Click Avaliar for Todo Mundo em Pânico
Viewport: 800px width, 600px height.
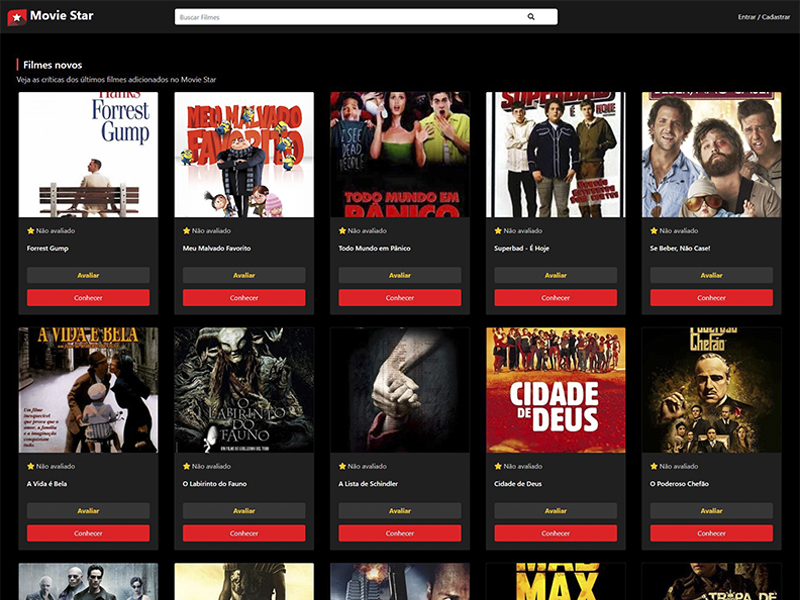(400, 275)
